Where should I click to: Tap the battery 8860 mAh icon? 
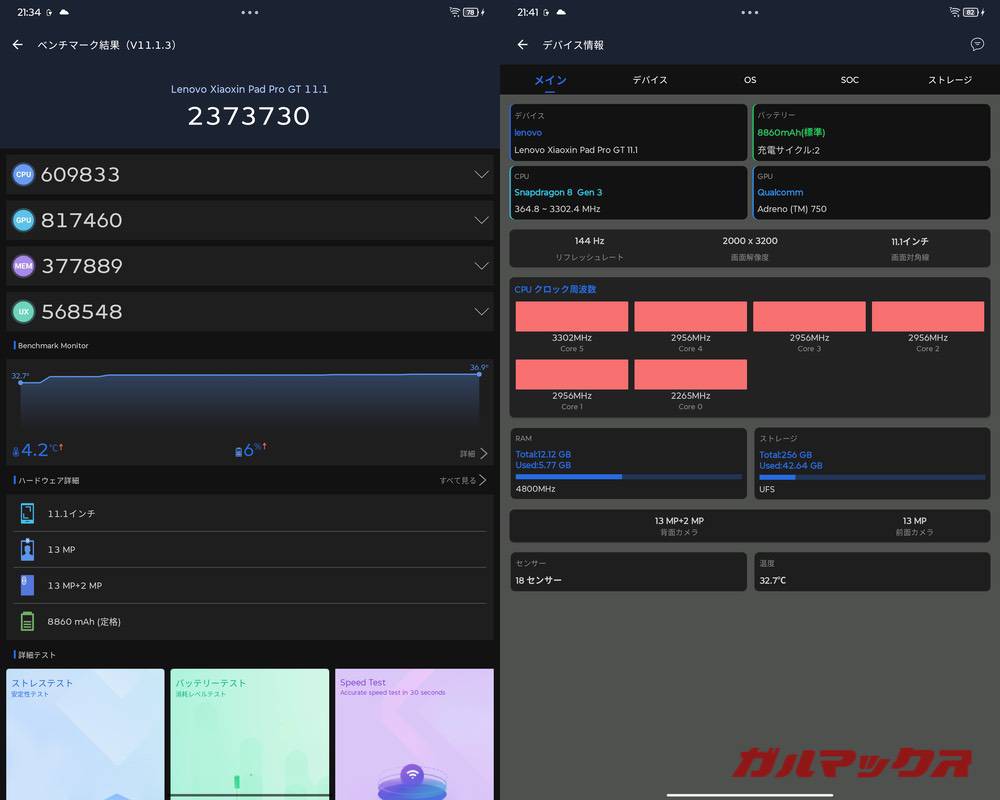[27, 621]
